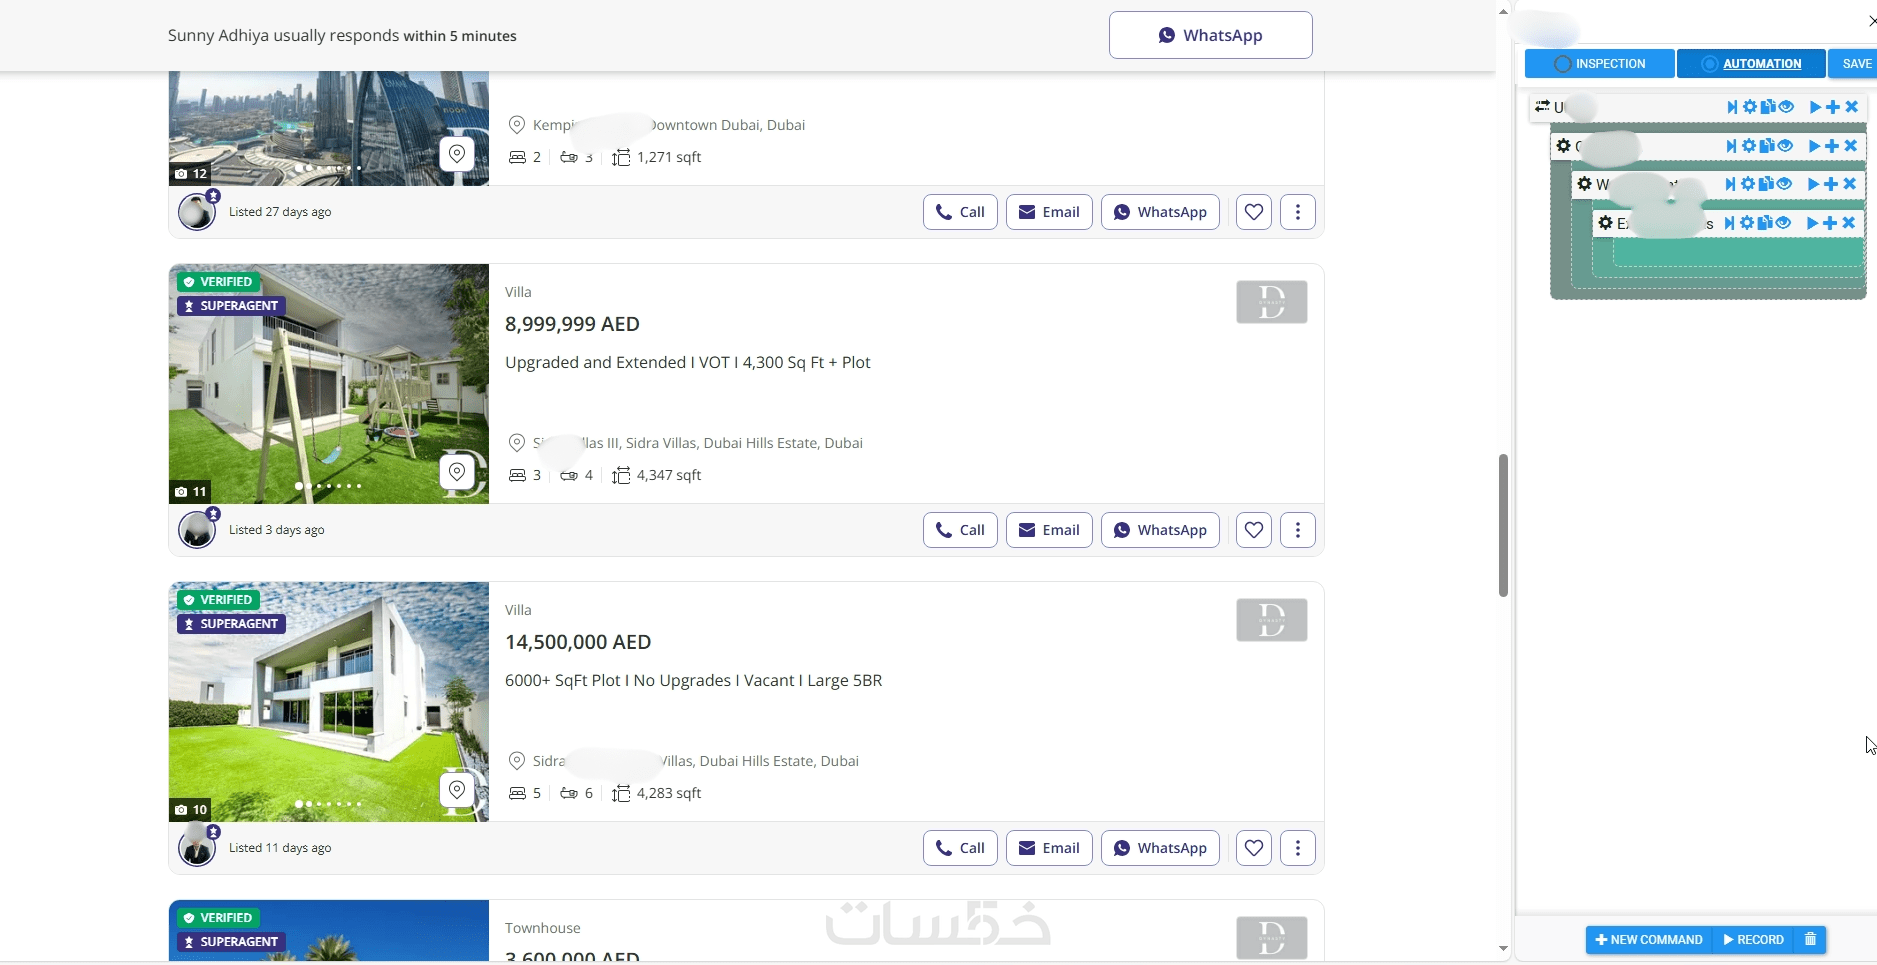Close the automation side panel

click(x=1872, y=21)
